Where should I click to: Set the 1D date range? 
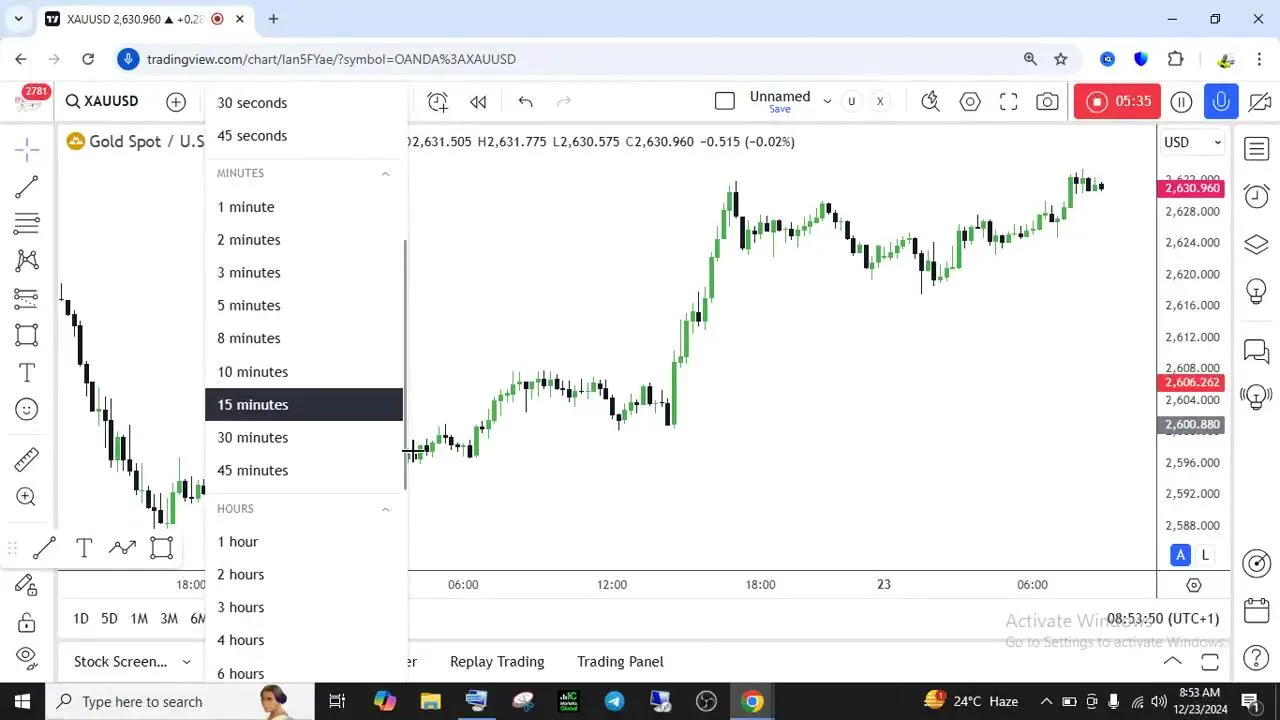81,619
